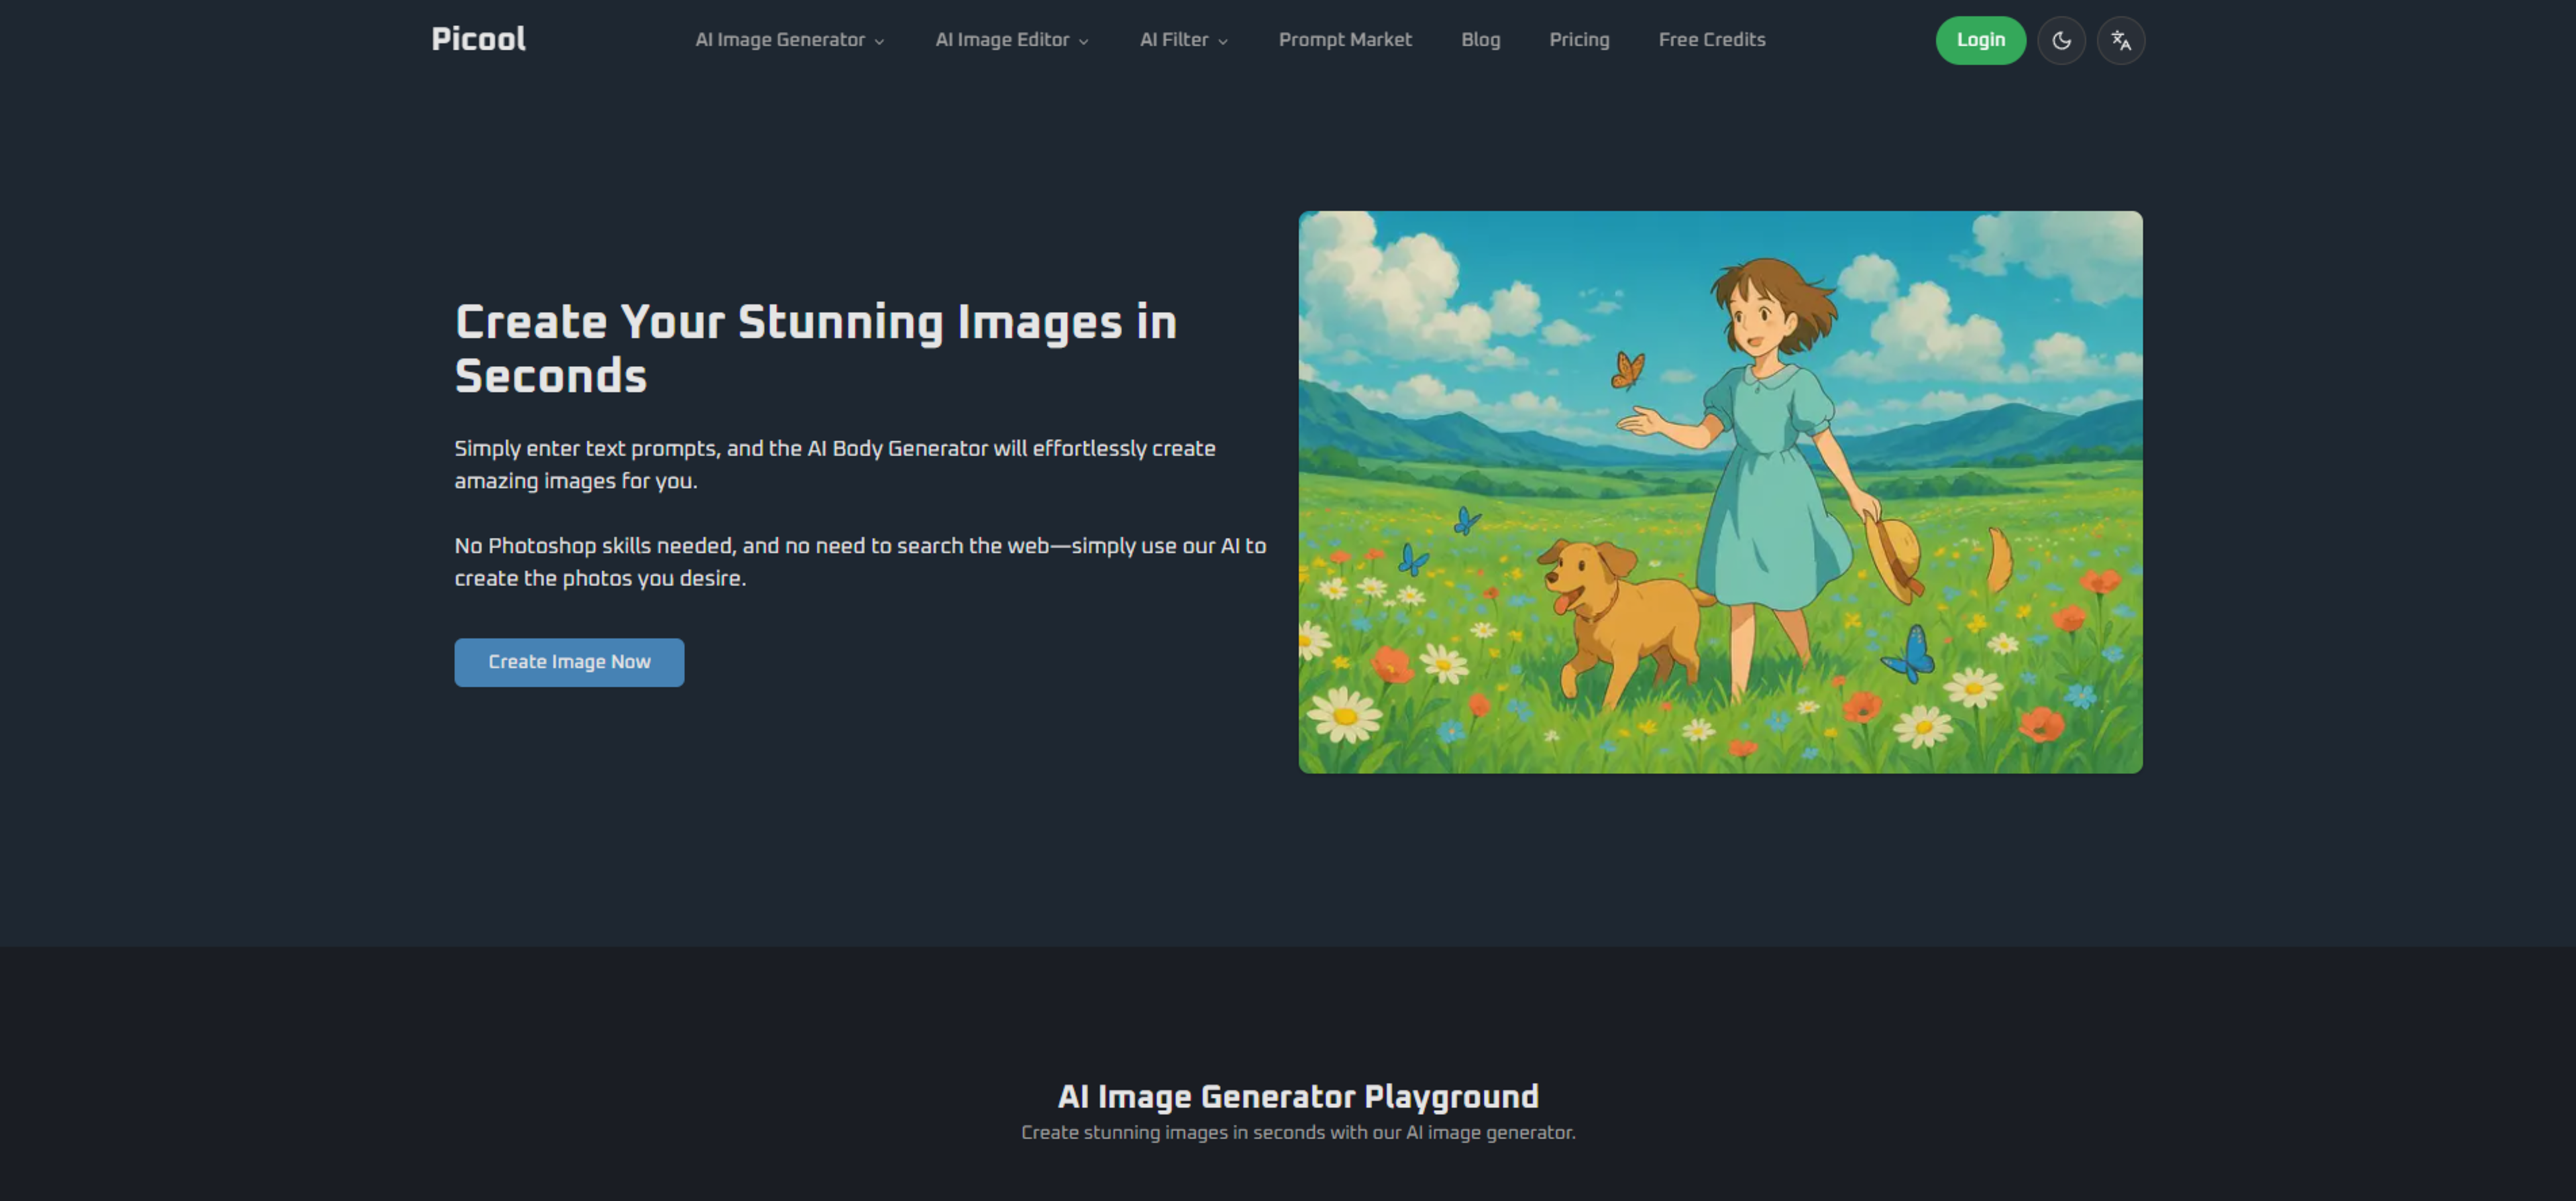This screenshot has width=2576, height=1201.
Task: Toggle dark mode with the moon icon
Action: (x=2061, y=41)
